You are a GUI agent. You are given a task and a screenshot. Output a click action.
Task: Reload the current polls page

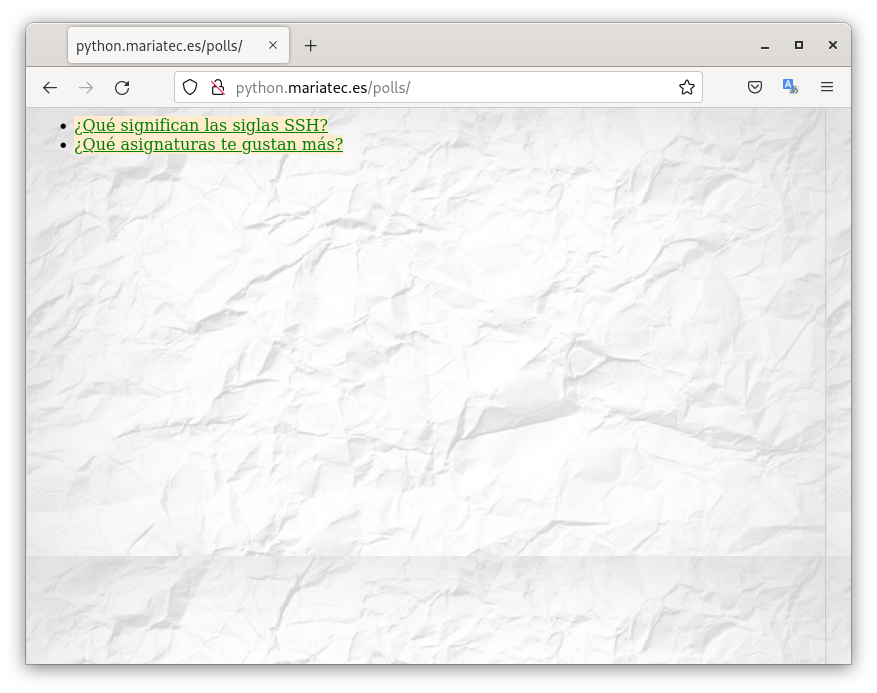coord(122,88)
